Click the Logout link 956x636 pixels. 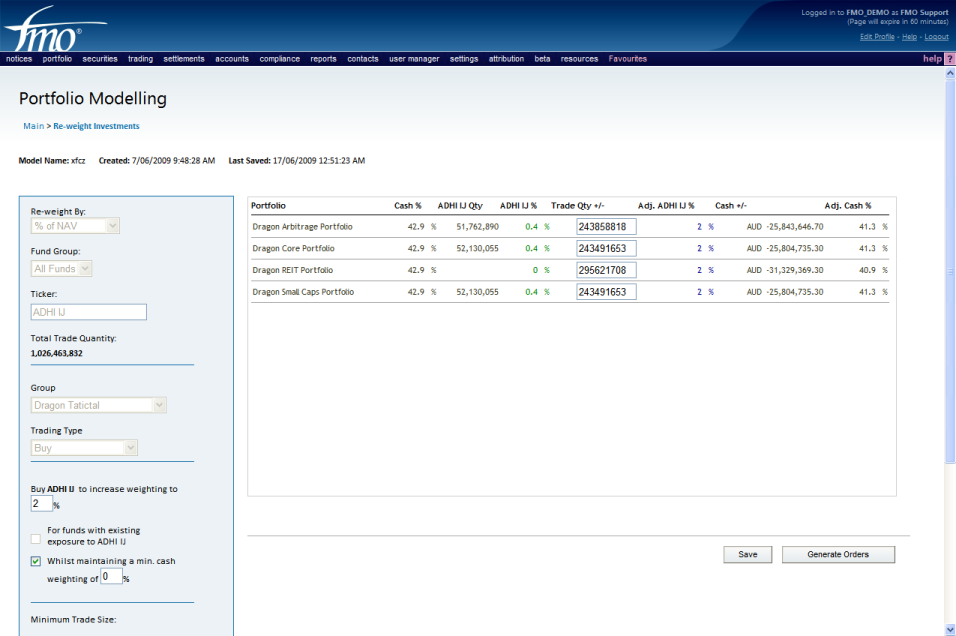coord(936,37)
